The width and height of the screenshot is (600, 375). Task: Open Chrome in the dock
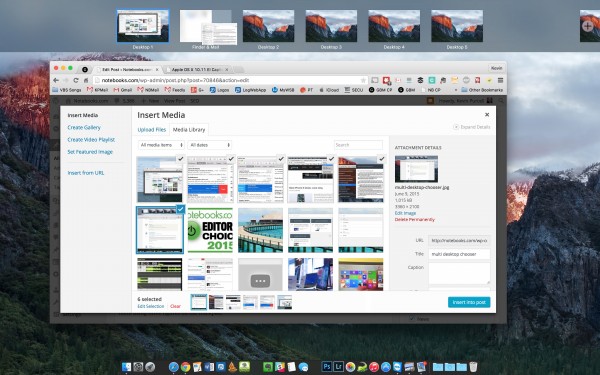click(186, 367)
